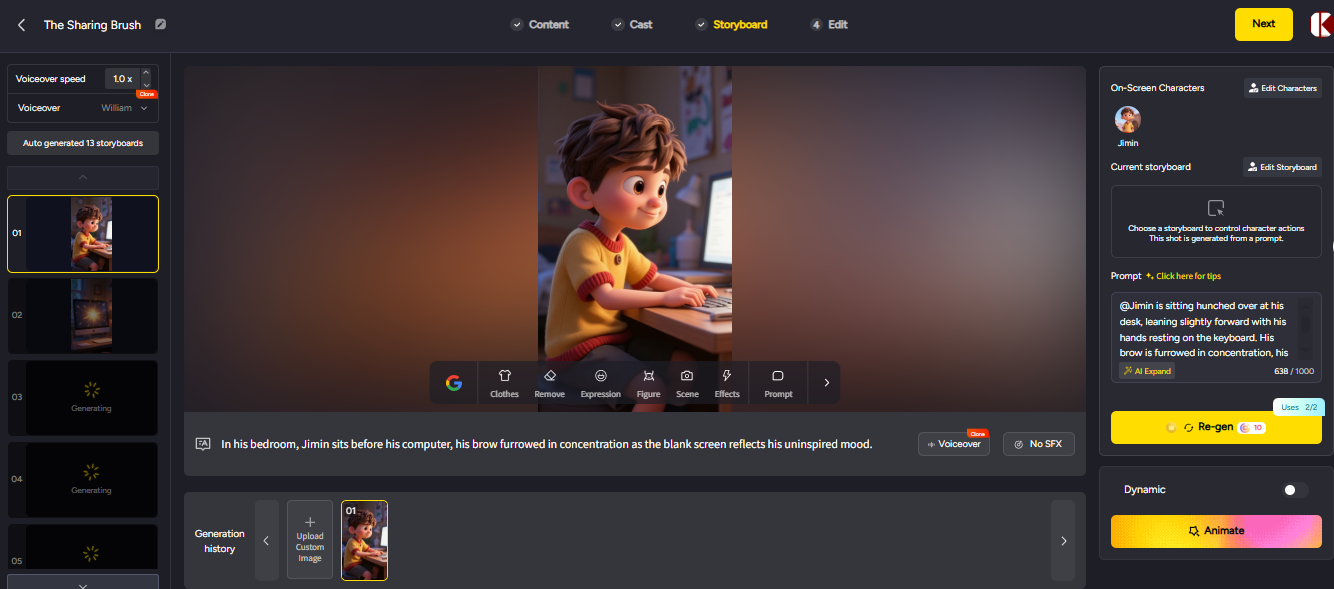This screenshot has width=1334, height=589.
Task: Show more image tools with right chevron
Action: click(826, 383)
